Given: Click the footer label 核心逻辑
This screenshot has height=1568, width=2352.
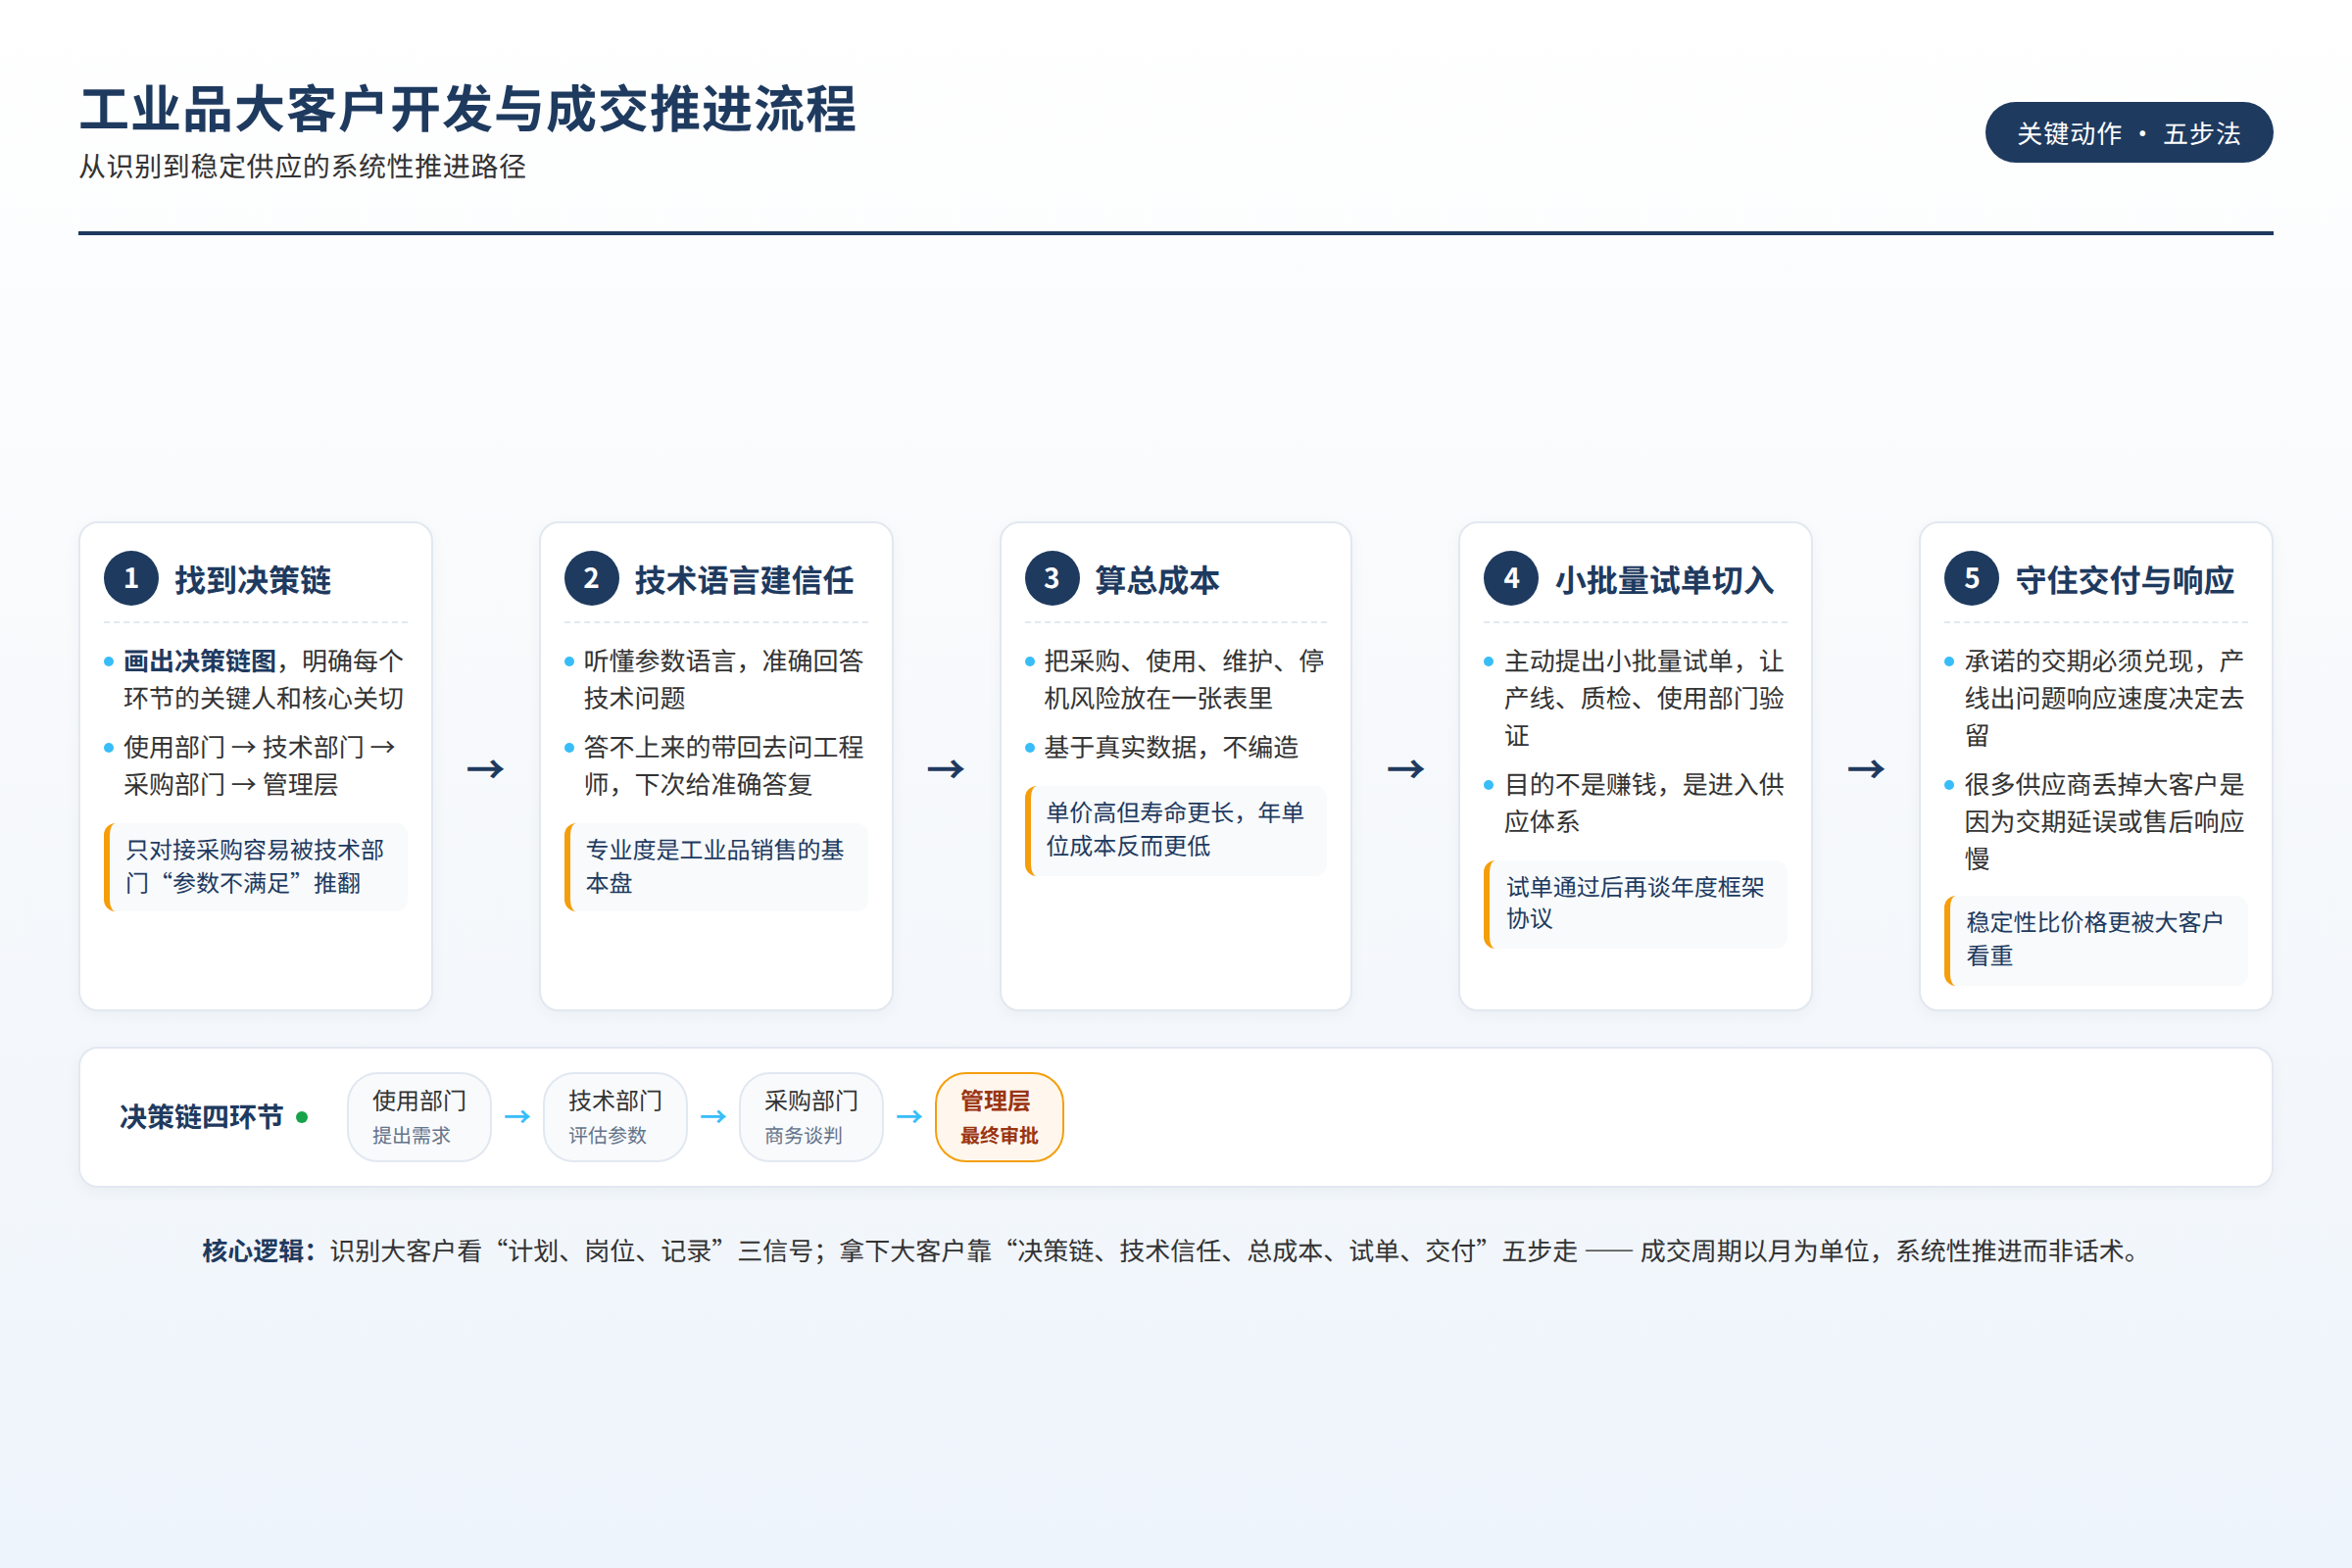Looking at the screenshot, I should point(258,1251).
